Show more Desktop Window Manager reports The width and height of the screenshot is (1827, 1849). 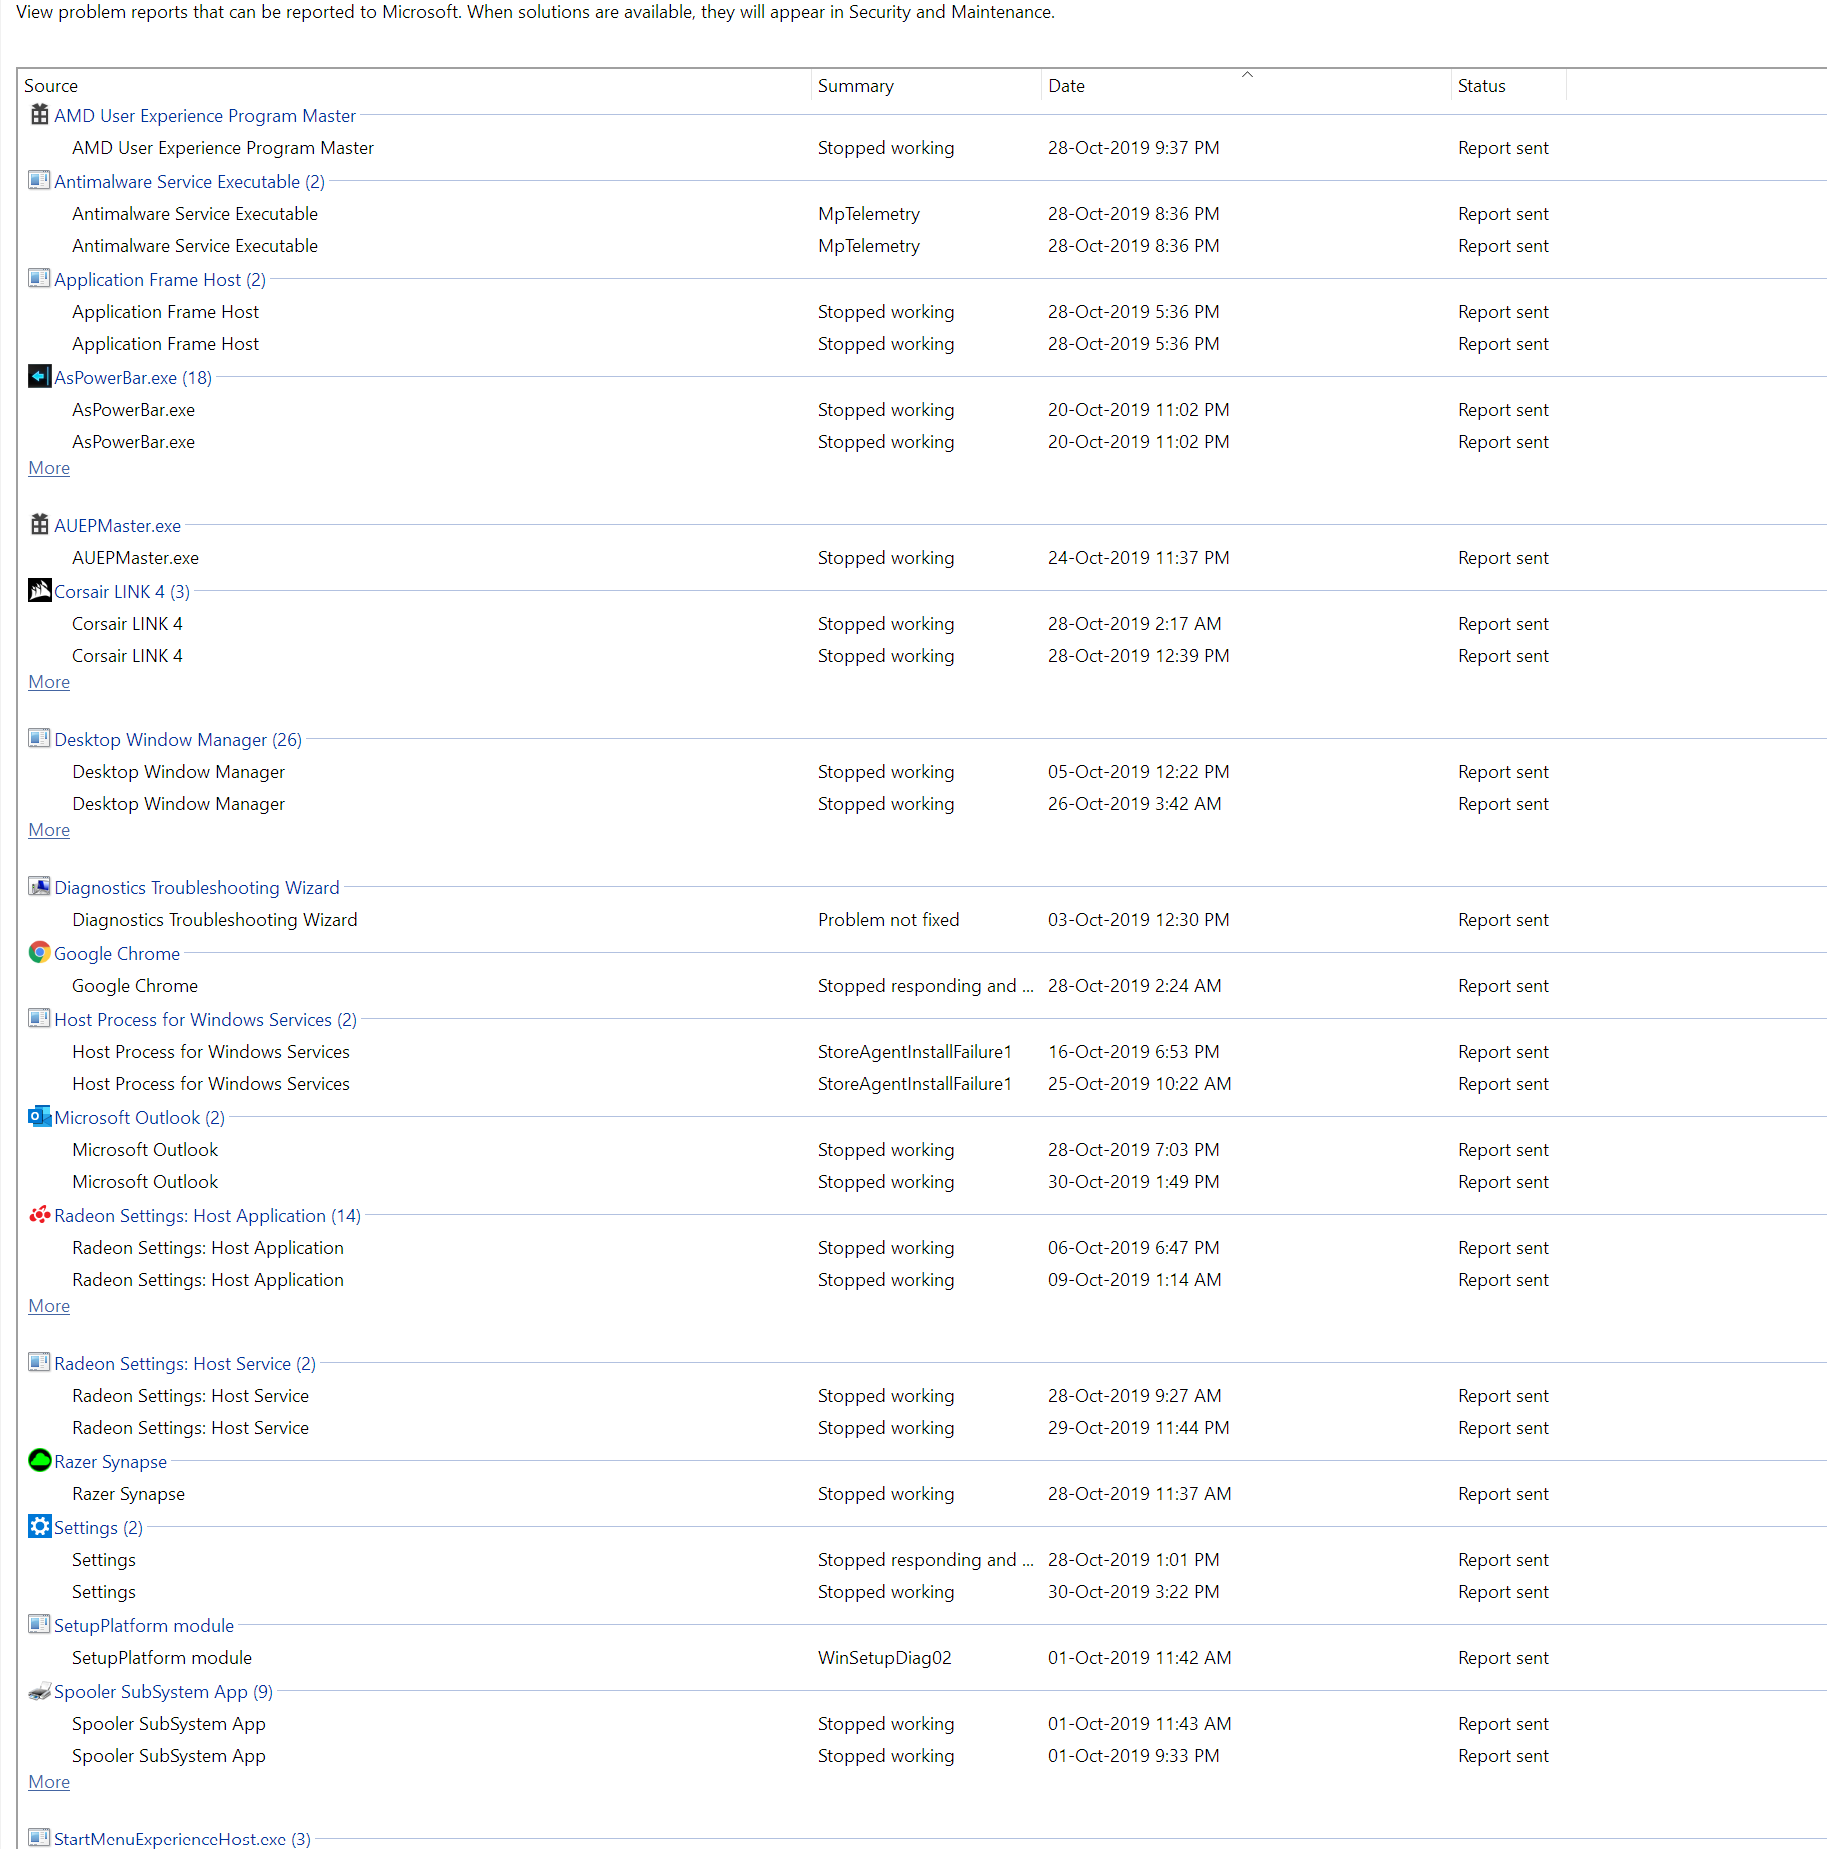point(49,830)
